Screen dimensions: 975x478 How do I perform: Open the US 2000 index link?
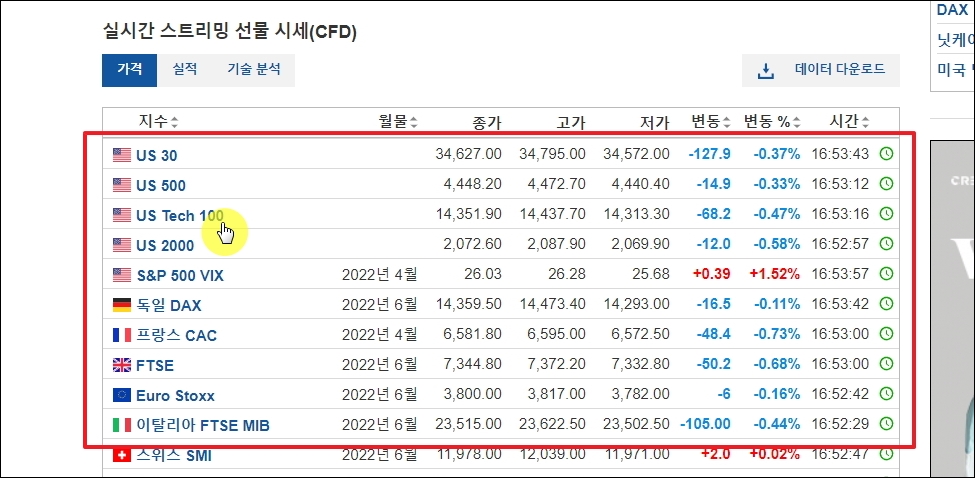(165, 246)
